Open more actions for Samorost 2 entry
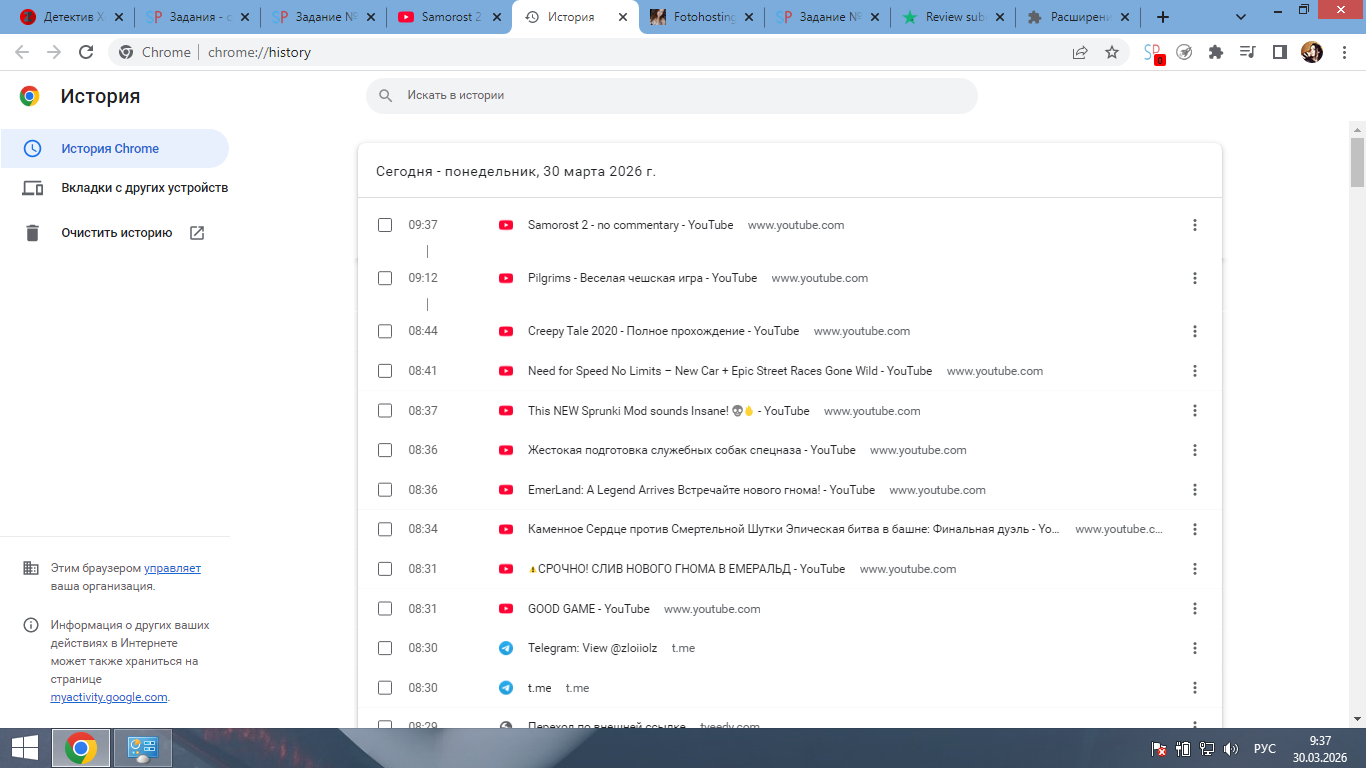This screenshot has width=1366, height=768. [x=1194, y=225]
